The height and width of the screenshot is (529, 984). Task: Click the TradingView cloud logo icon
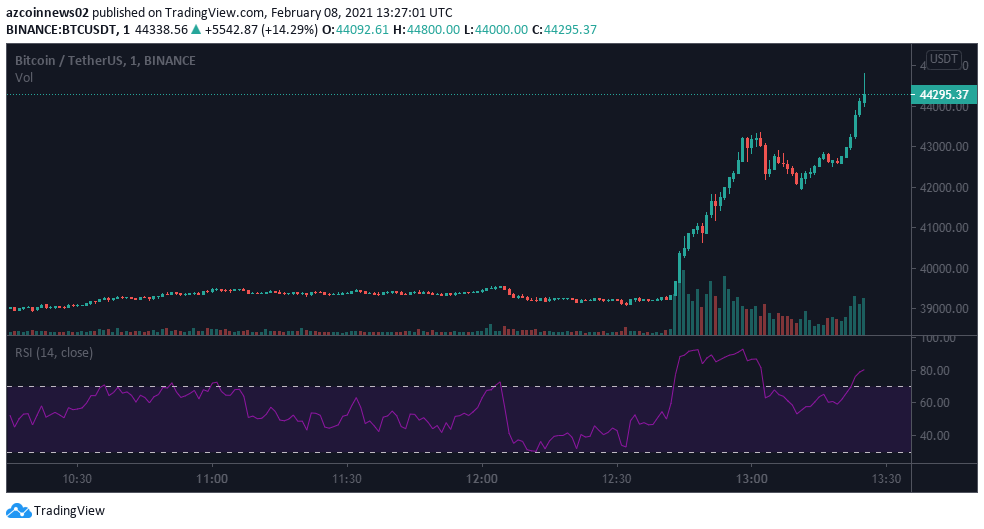tap(19, 511)
